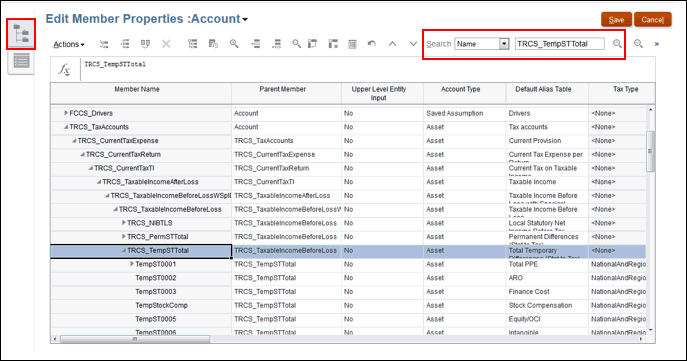
Task: Collapse the TRCS_CurrentTaxExpense node
Action: [x=74, y=141]
